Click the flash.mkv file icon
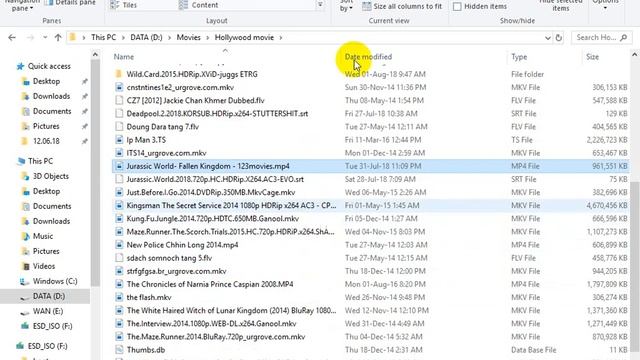The width and height of the screenshot is (640, 360). [x=119, y=298]
